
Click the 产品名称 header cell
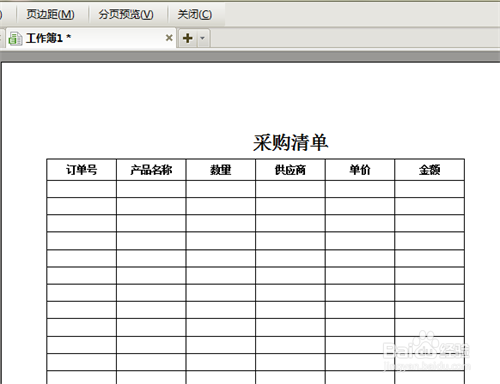[x=151, y=170]
